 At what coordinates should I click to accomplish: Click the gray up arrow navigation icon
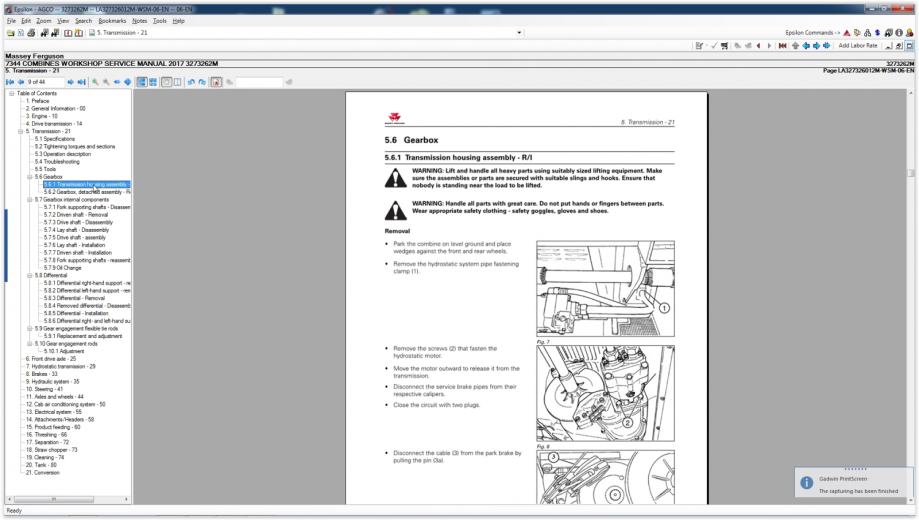[x=795, y=46]
